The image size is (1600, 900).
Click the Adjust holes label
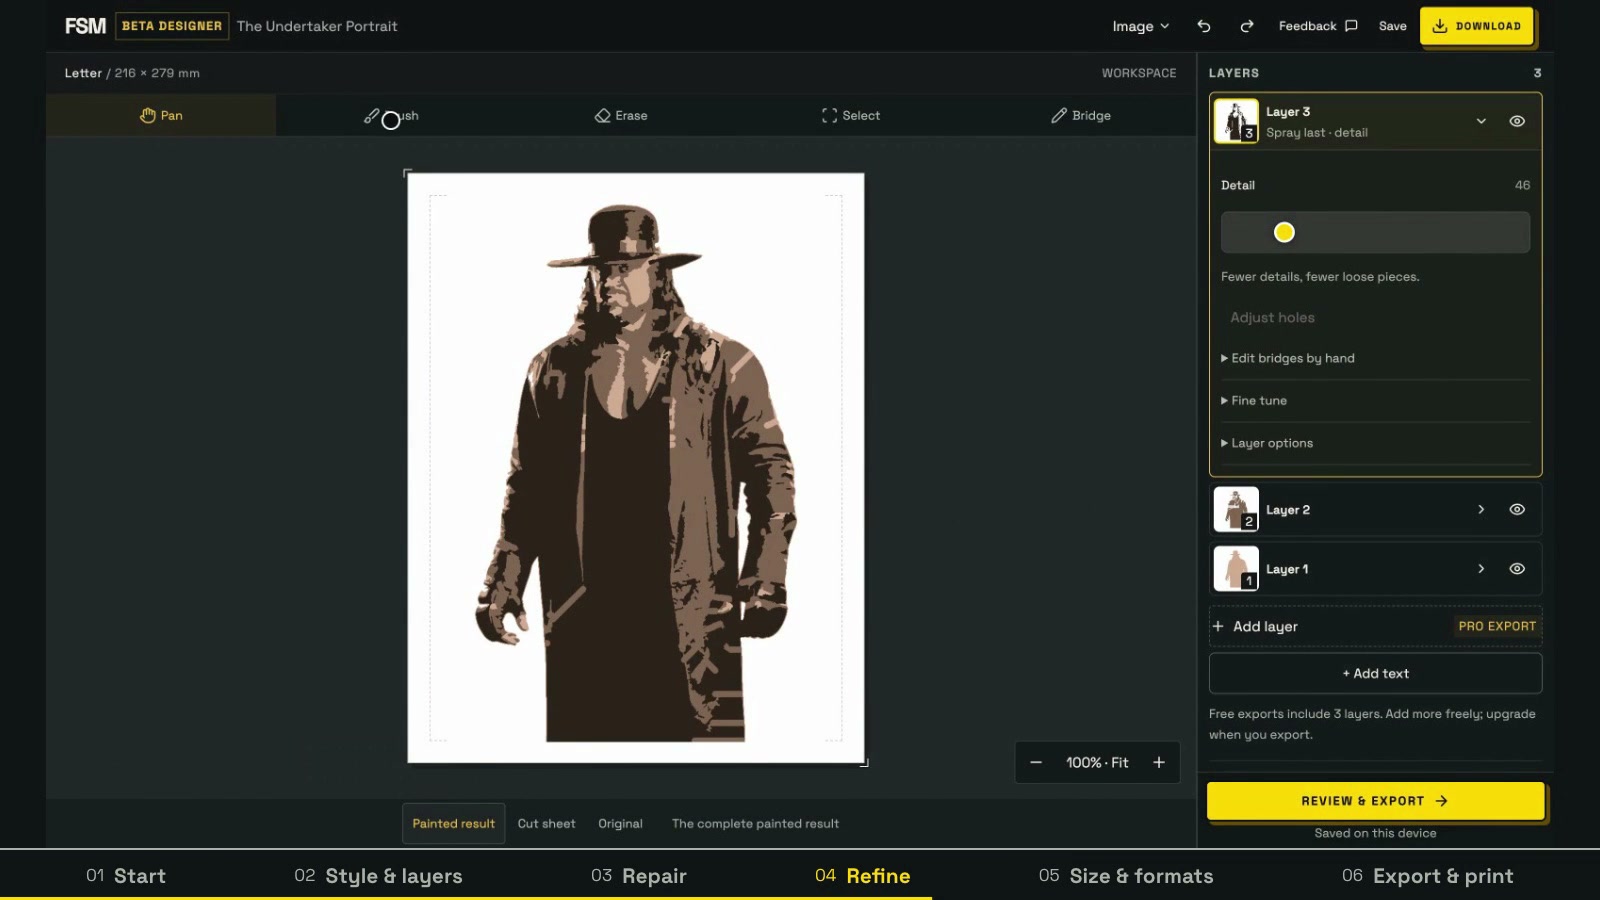pyautogui.click(x=1272, y=317)
